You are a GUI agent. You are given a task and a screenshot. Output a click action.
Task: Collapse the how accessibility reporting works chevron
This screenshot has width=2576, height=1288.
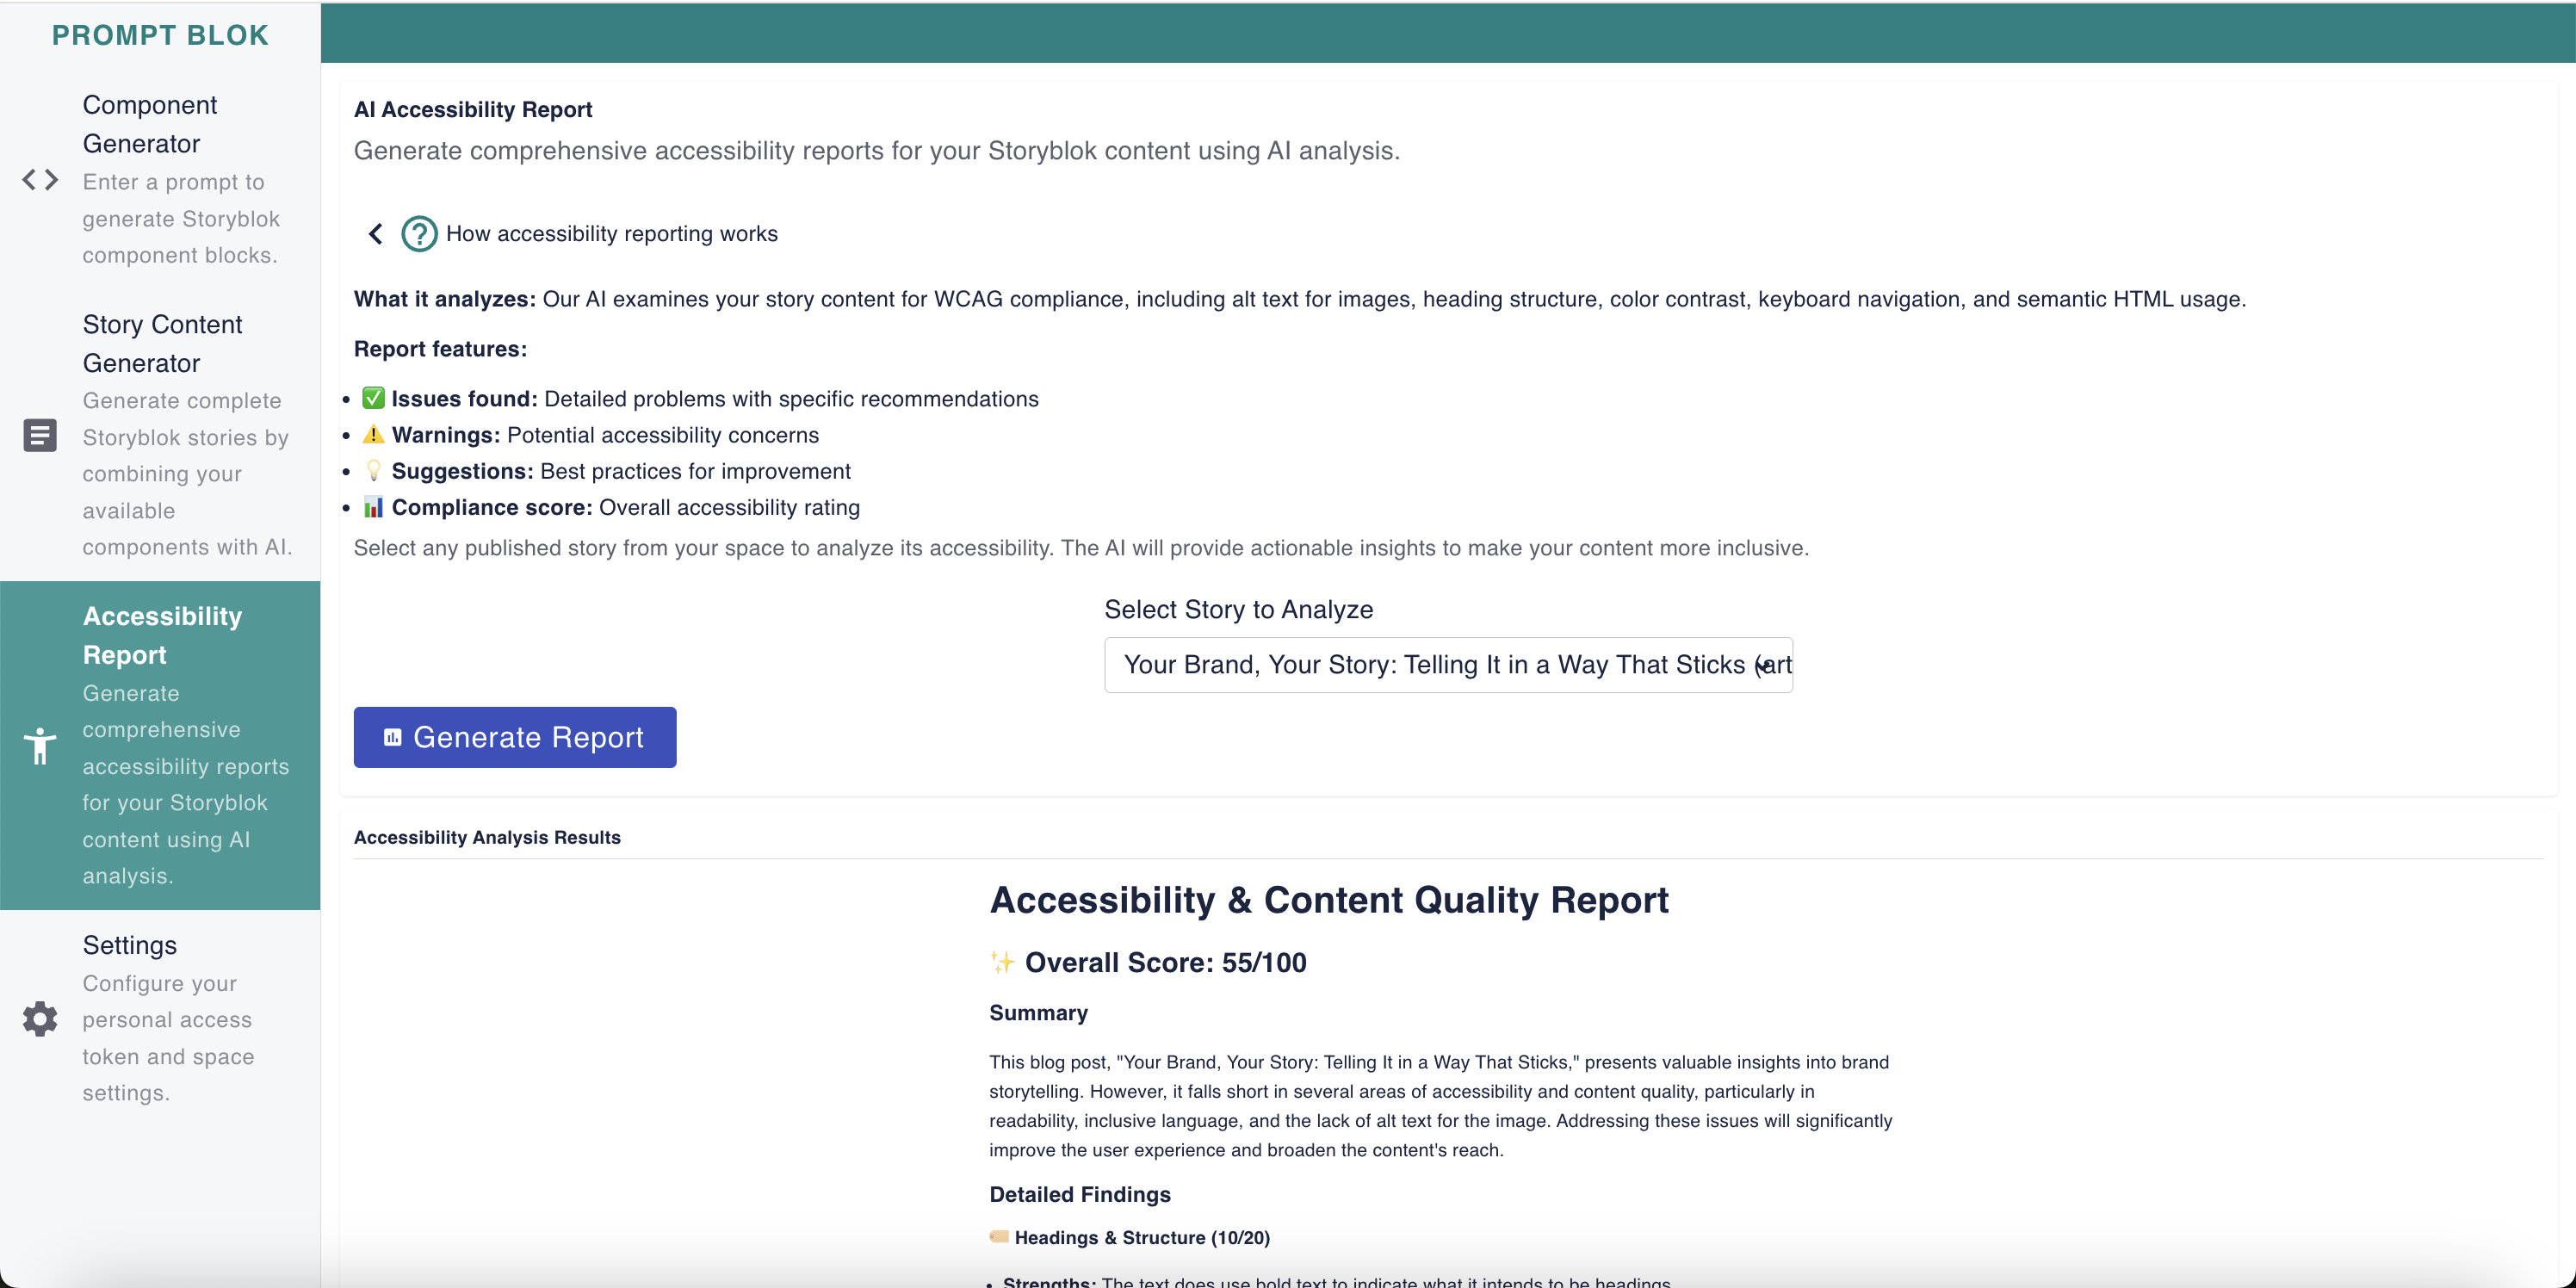pyautogui.click(x=376, y=234)
